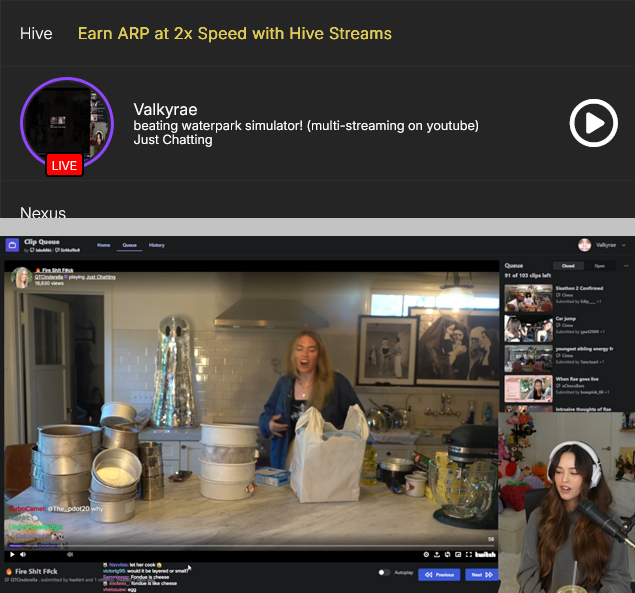Go to the Home tab
Screen dimensions: 635x593
click(x=103, y=245)
